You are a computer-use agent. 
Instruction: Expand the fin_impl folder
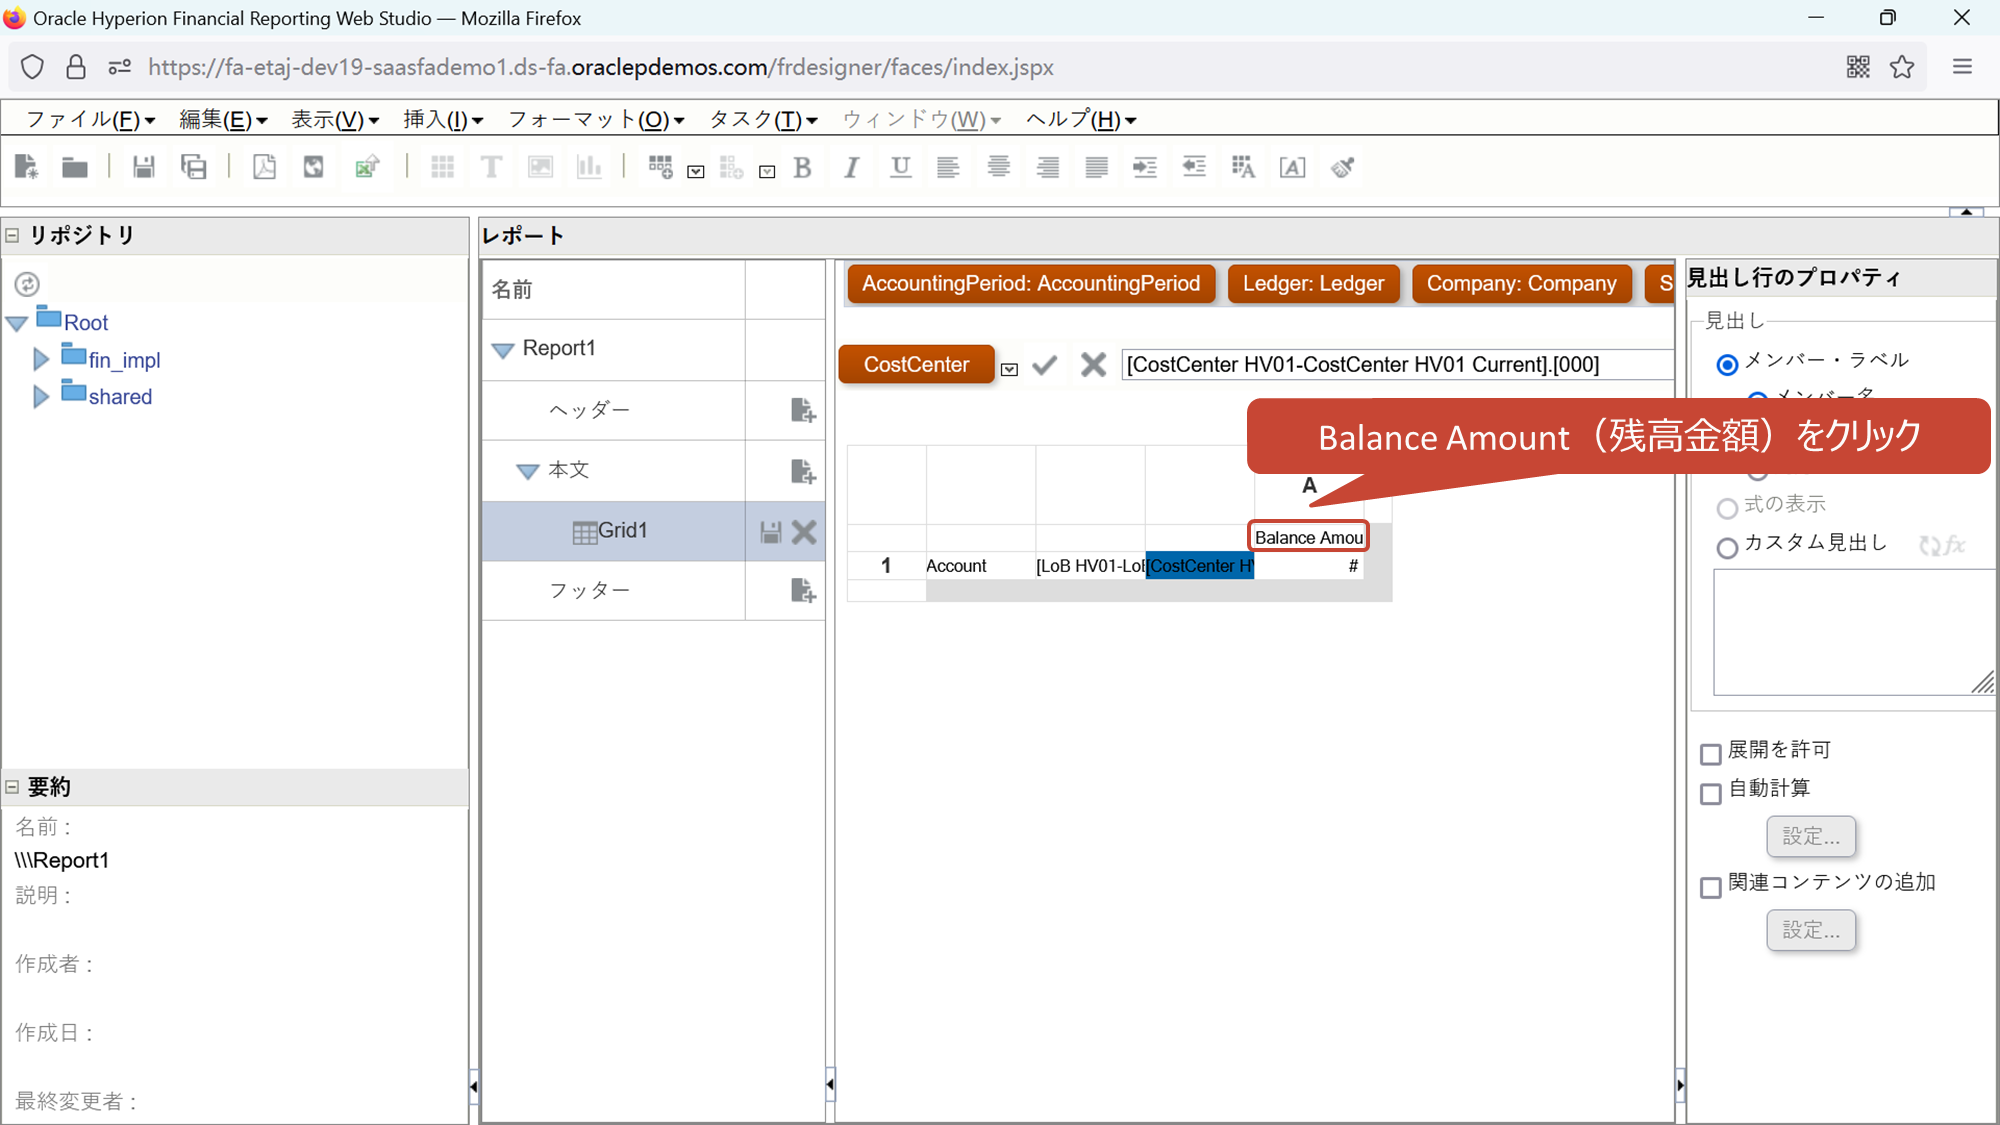(x=41, y=360)
